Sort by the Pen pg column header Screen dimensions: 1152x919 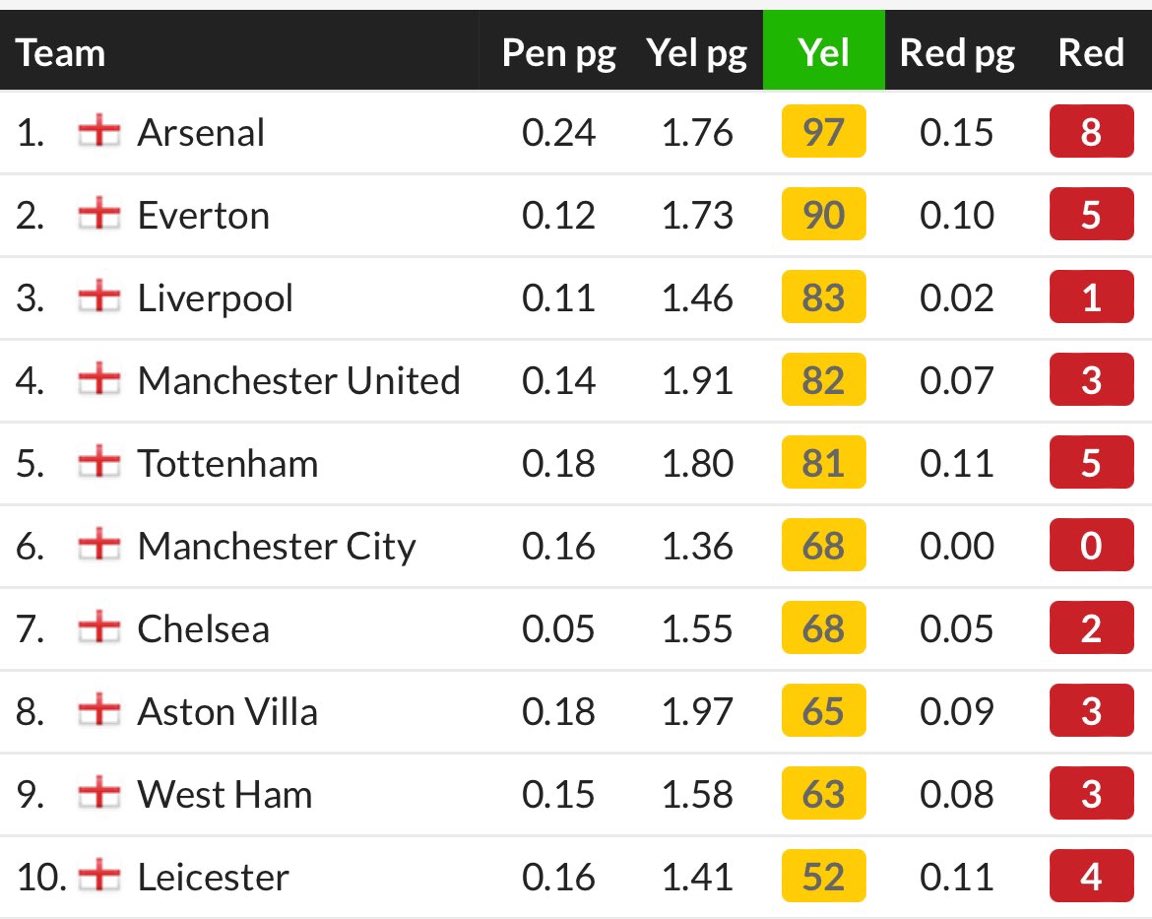click(x=558, y=52)
